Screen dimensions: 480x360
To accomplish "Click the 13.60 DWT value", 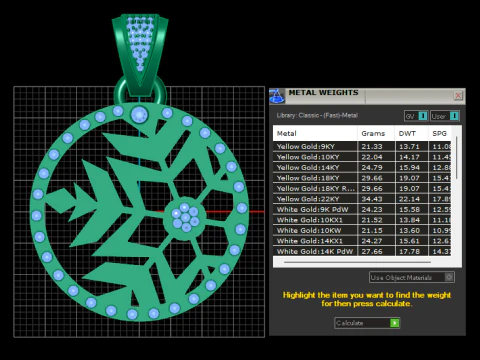I will tap(409, 230).
